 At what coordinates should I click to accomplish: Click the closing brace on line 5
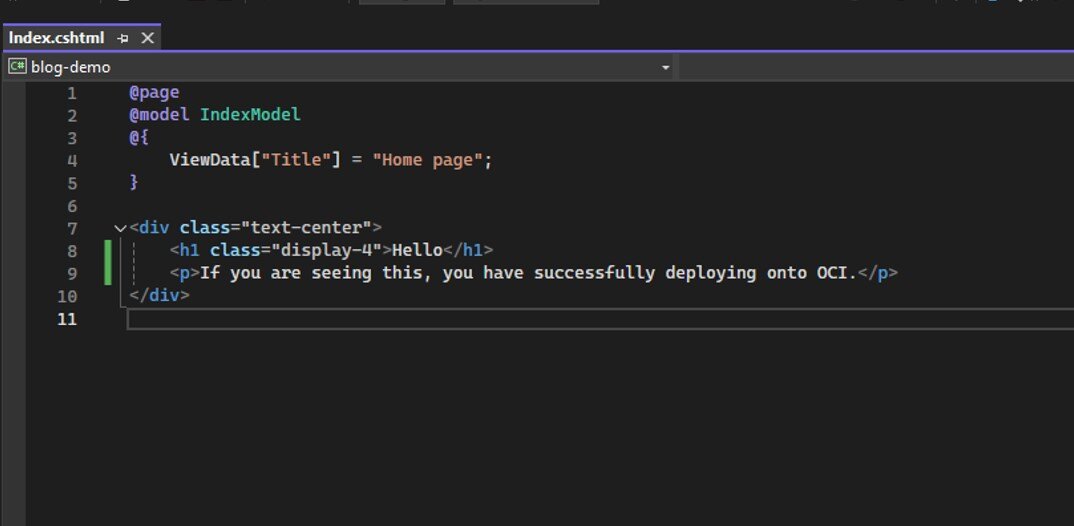pyautogui.click(x=134, y=182)
